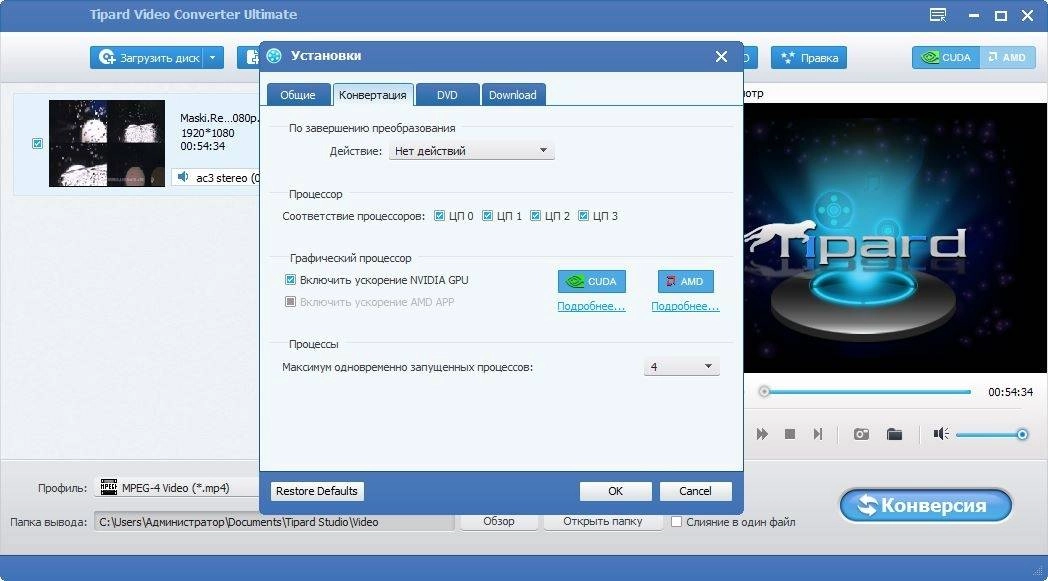Click the fast forward icon in player
Viewport: 1048px width, 581px height.
(x=762, y=434)
